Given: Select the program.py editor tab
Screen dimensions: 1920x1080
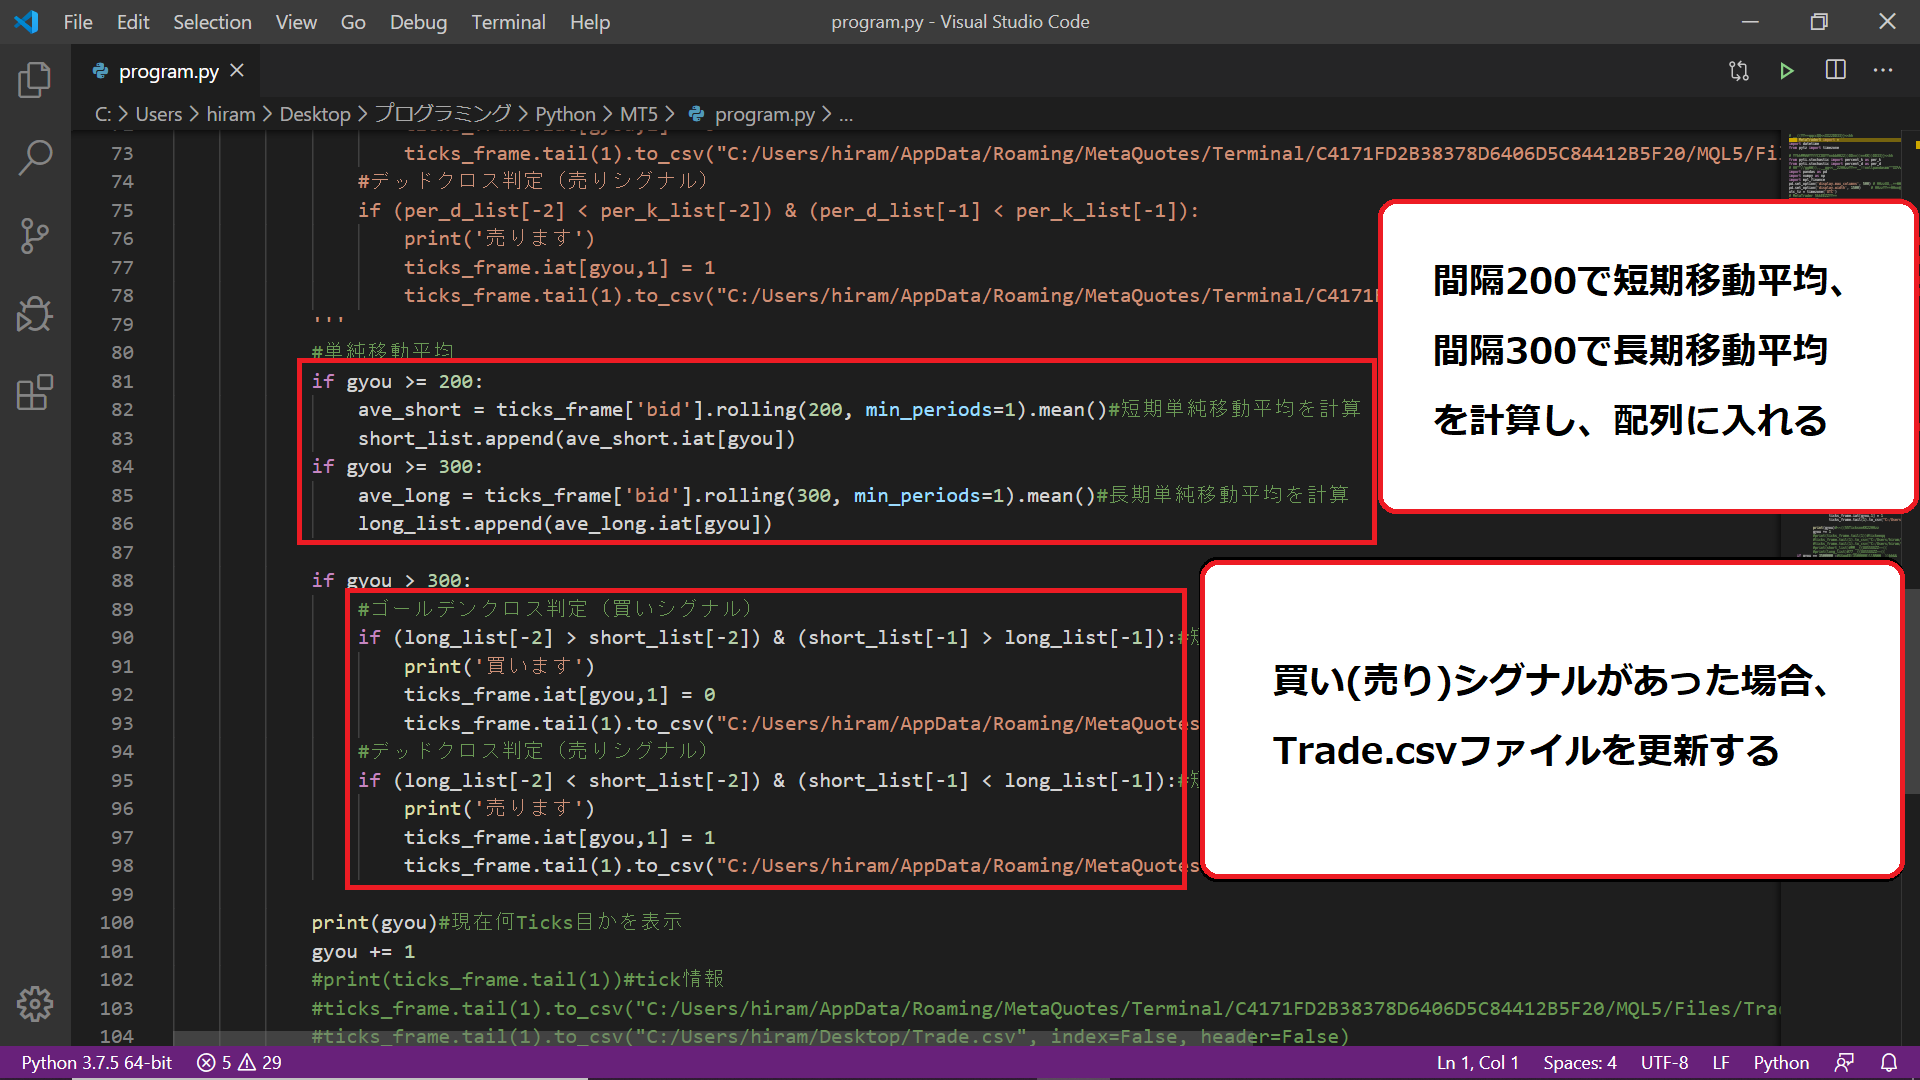Looking at the screenshot, I should point(168,71).
